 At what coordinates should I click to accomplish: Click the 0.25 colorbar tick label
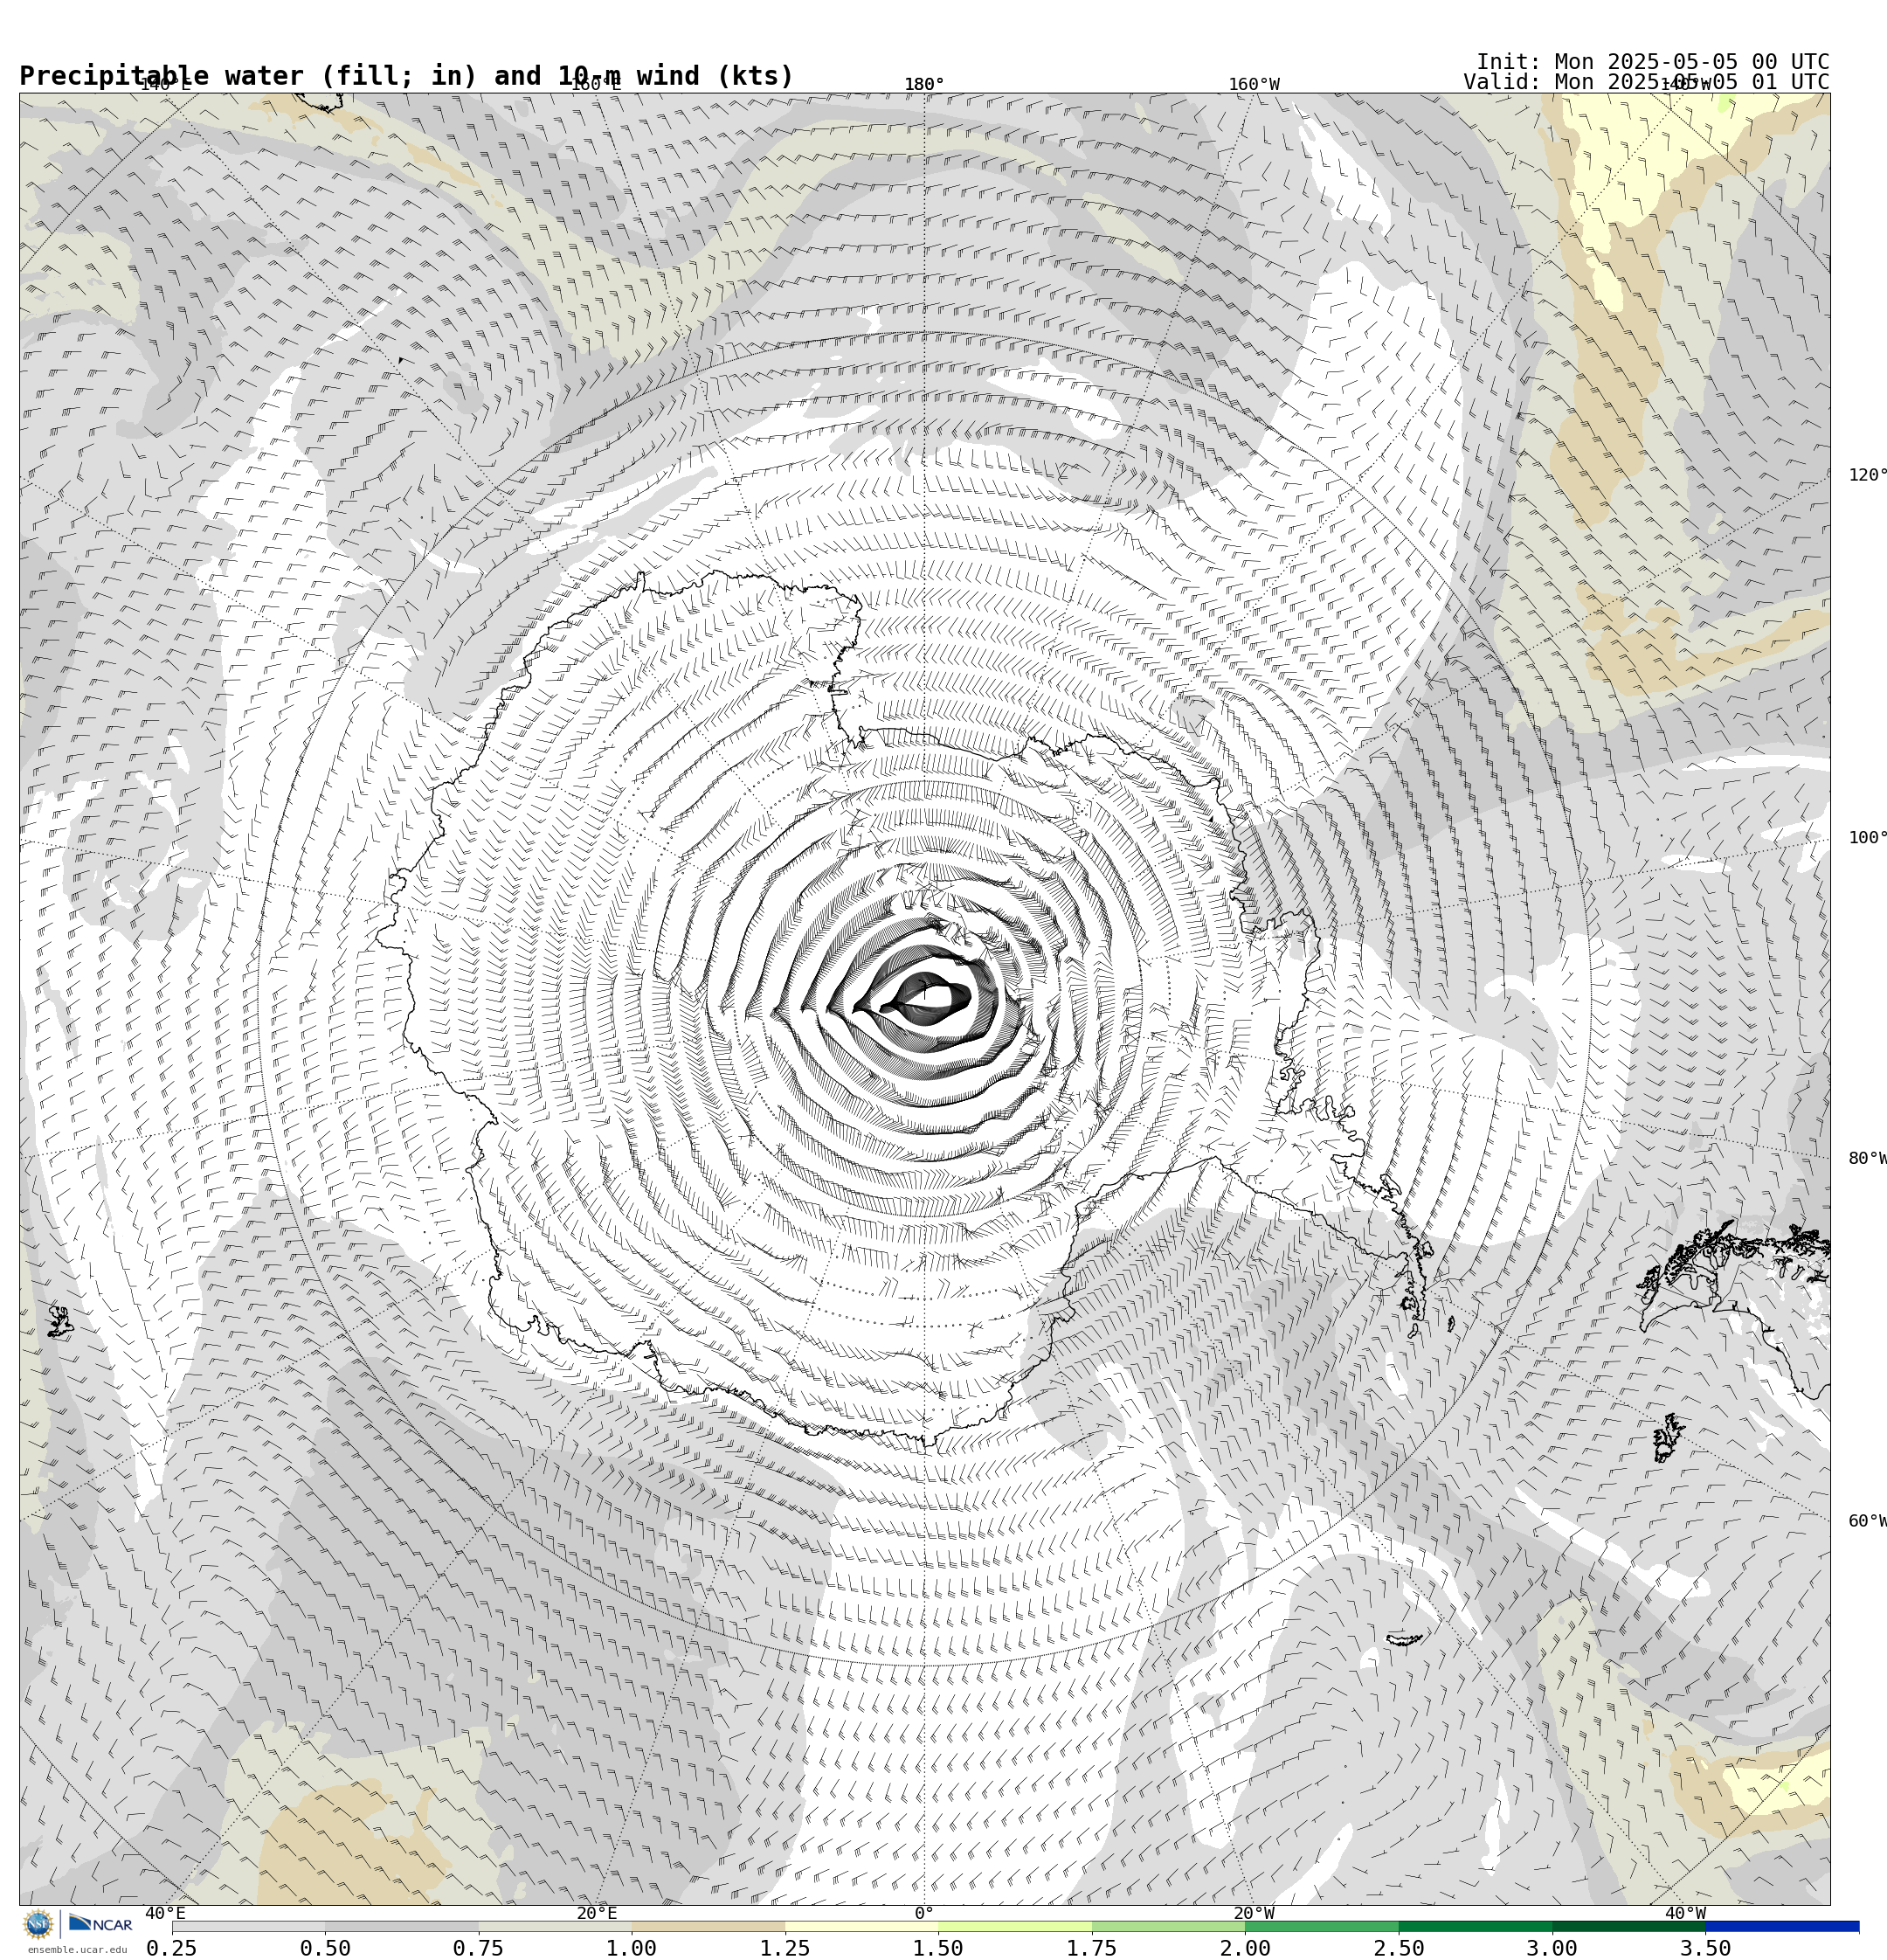[x=172, y=1948]
